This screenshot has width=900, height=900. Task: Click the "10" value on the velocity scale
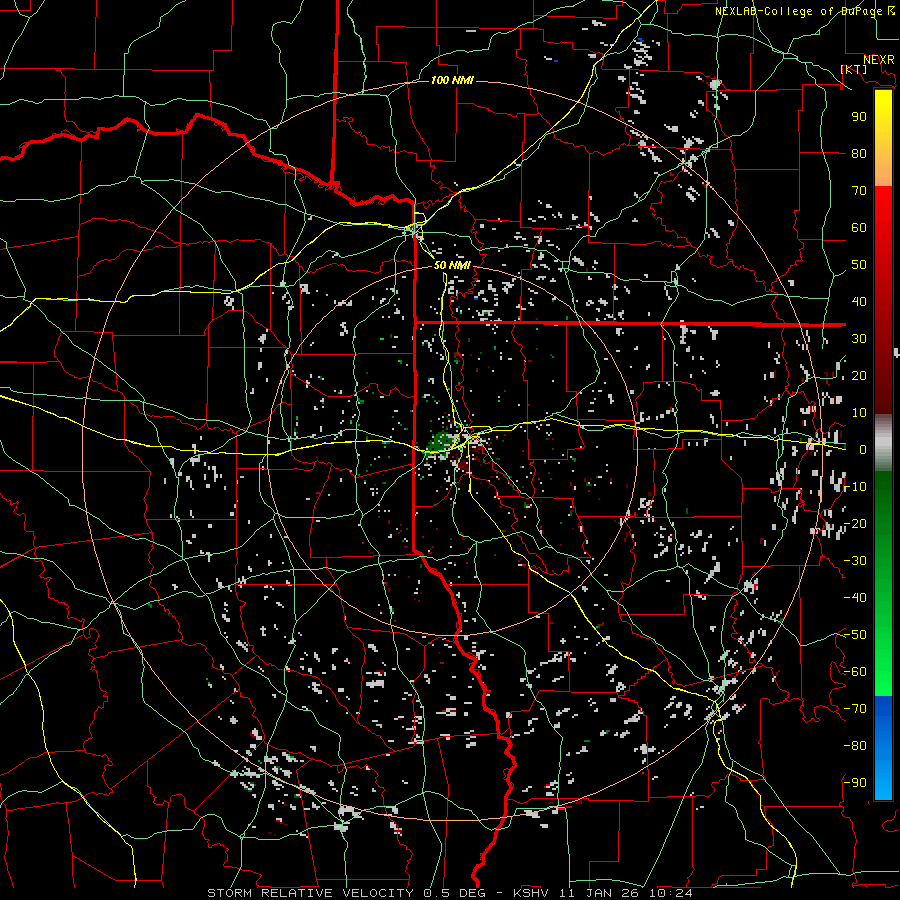(859, 413)
